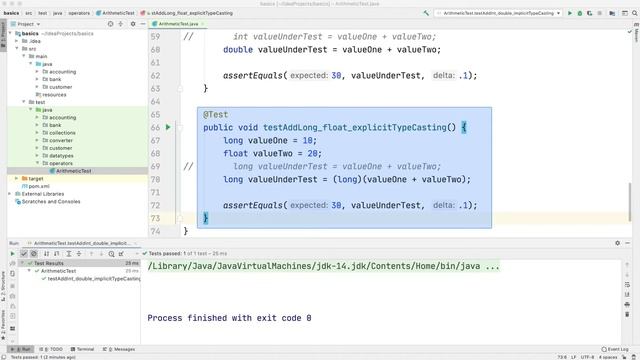Collapse the src folder
Viewport: 640px width, 360px height.
(x=17, y=49)
